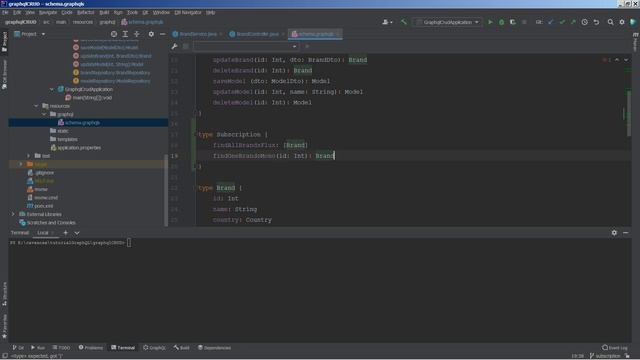The width and height of the screenshot is (640, 360).
Task: Run GraphqlCrudApplication with the green play icon
Action: [490, 22]
